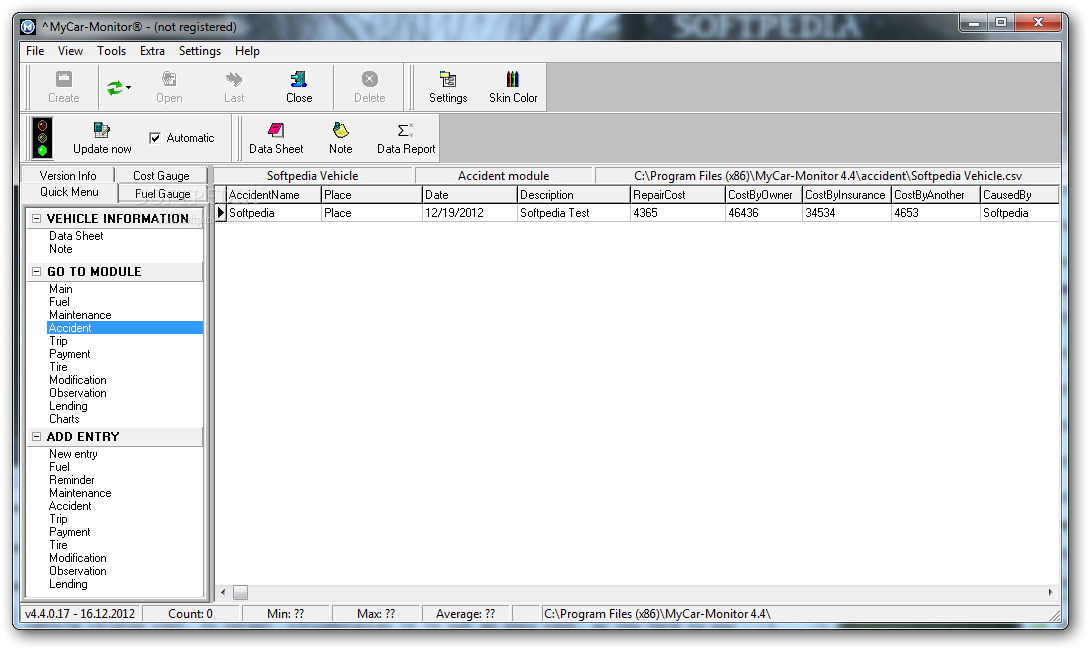The image size is (1089, 650).
Task: Open the Skin Color chooser
Action: tap(513, 87)
